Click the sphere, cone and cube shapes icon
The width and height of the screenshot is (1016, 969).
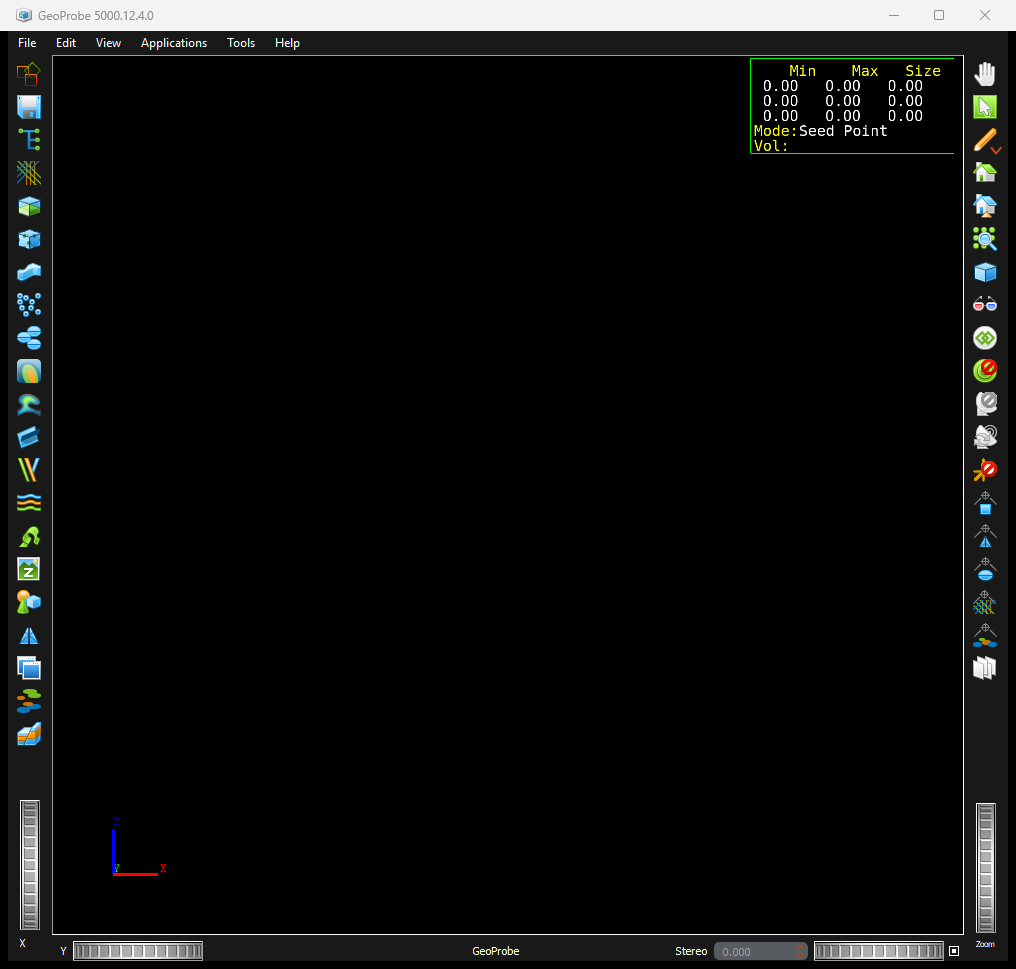pyautogui.click(x=29, y=602)
